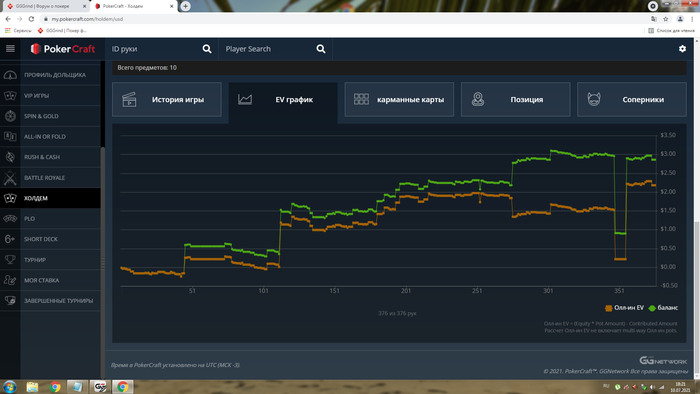The width and height of the screenshot is (700, 394).
Task: Toggle Олл-ин EV series in legend
Action: click(624, 308)
